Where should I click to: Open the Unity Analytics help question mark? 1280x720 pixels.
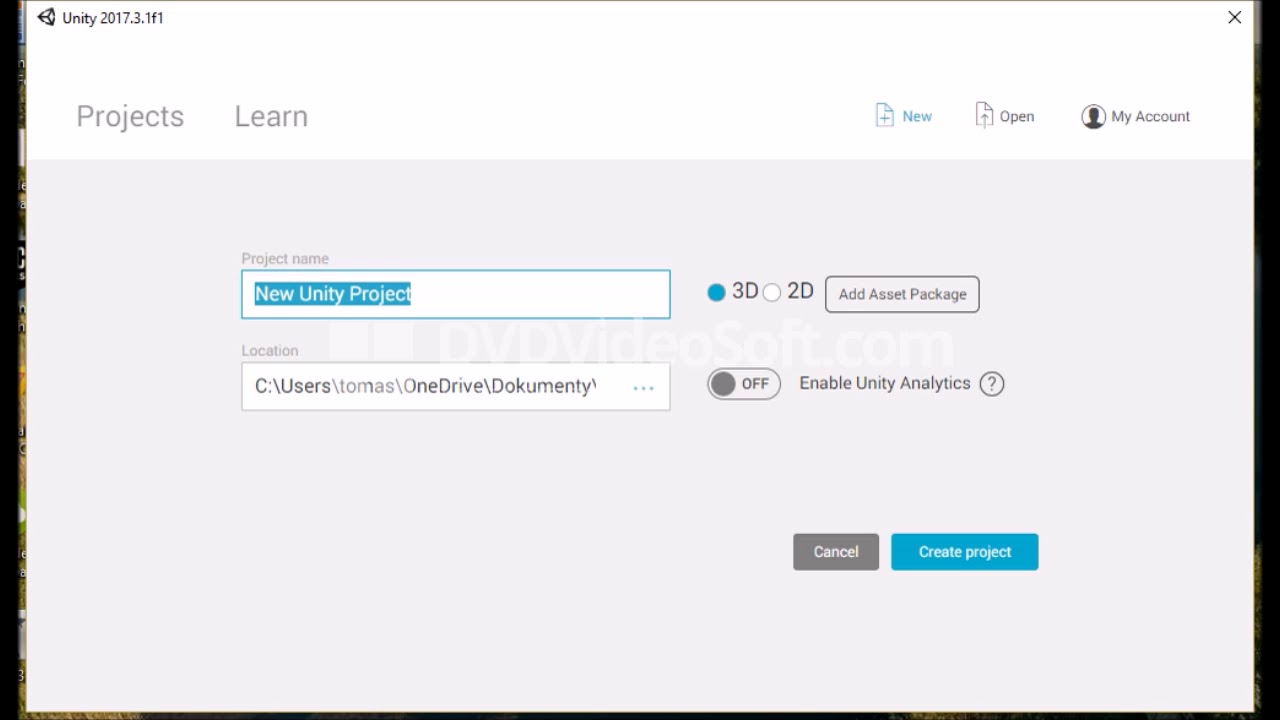pos(991,384)
